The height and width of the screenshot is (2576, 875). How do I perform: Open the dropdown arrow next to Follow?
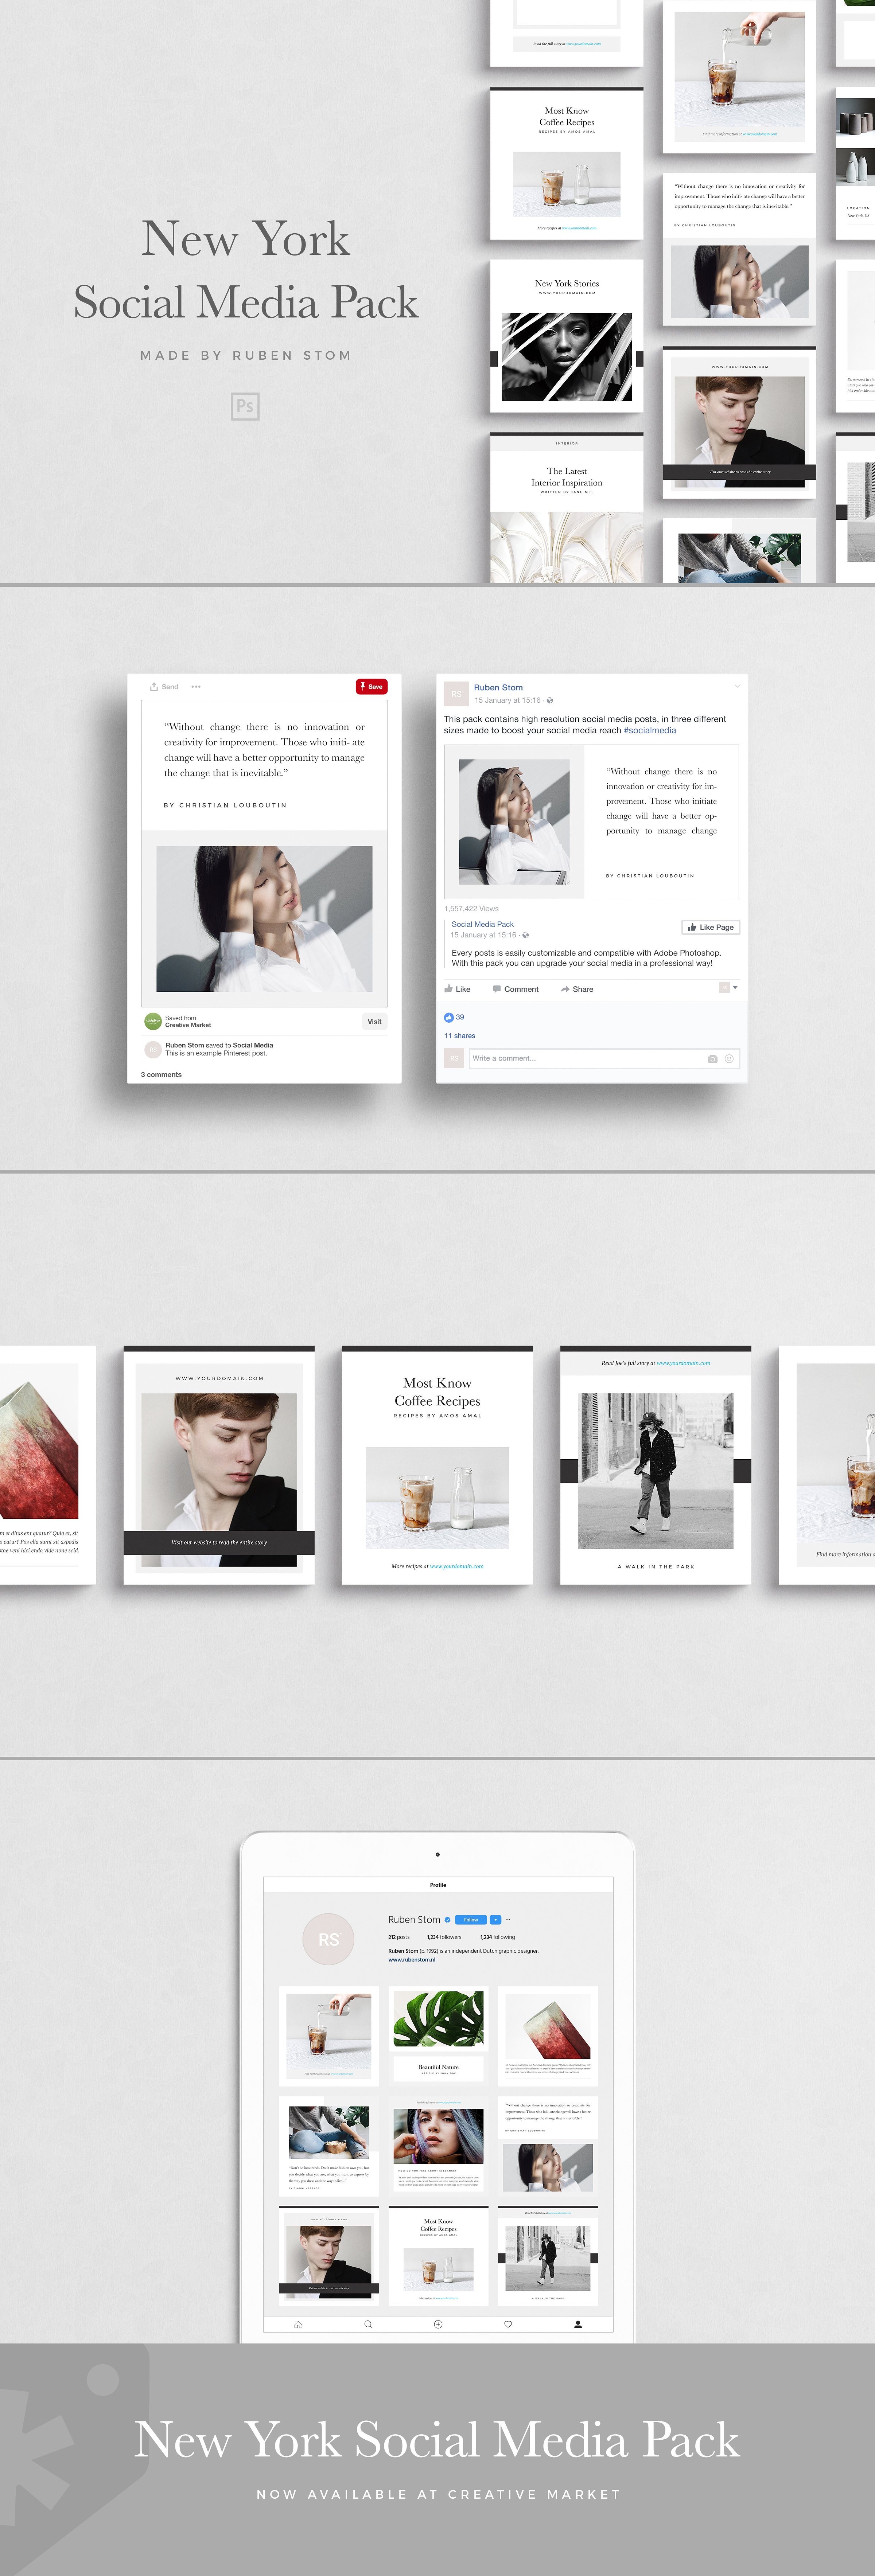coord(495,1920)
